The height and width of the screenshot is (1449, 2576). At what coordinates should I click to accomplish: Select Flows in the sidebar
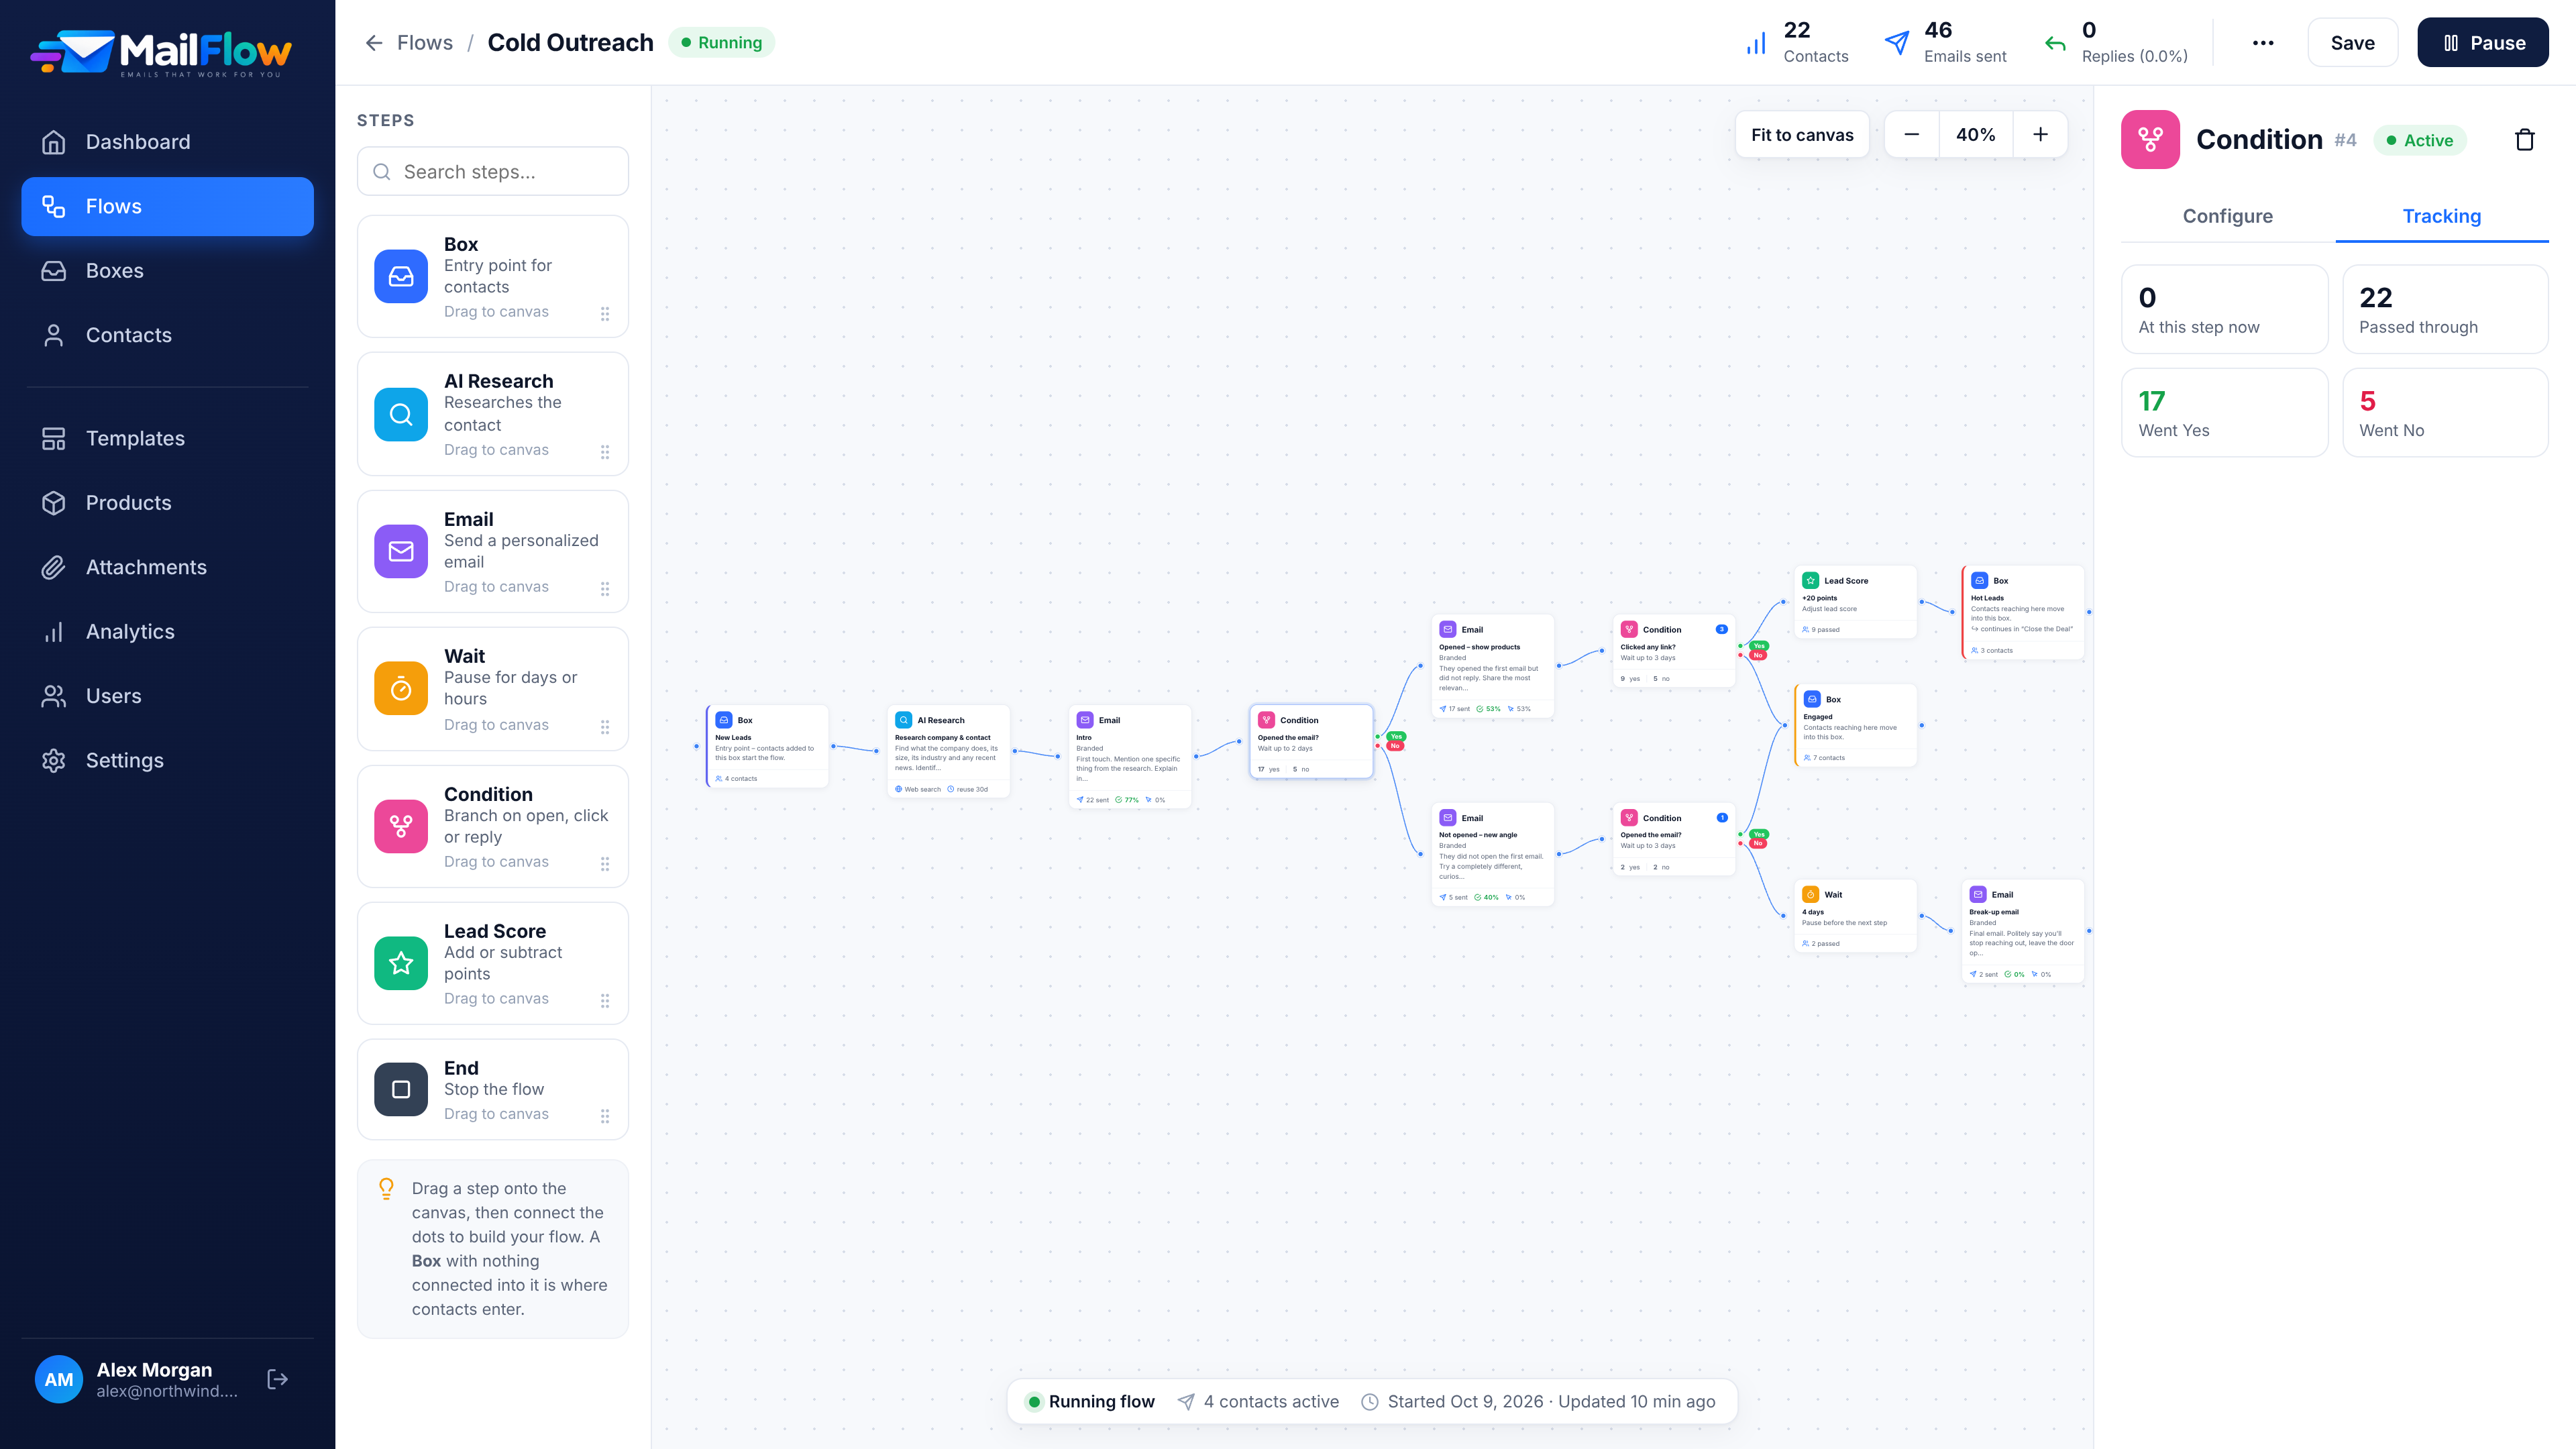(x=167, y=206)
